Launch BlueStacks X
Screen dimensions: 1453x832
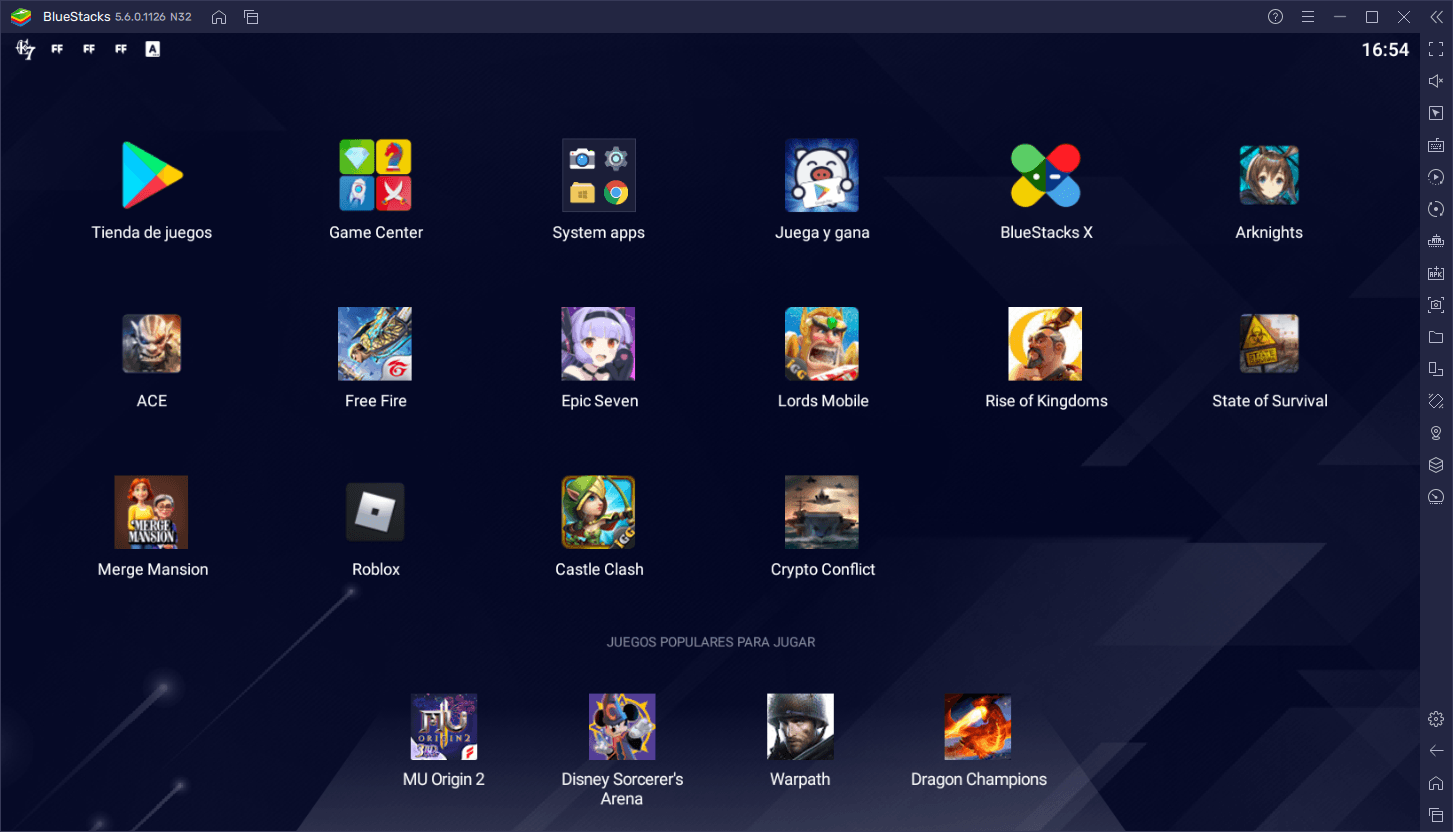pos(1046,175)
